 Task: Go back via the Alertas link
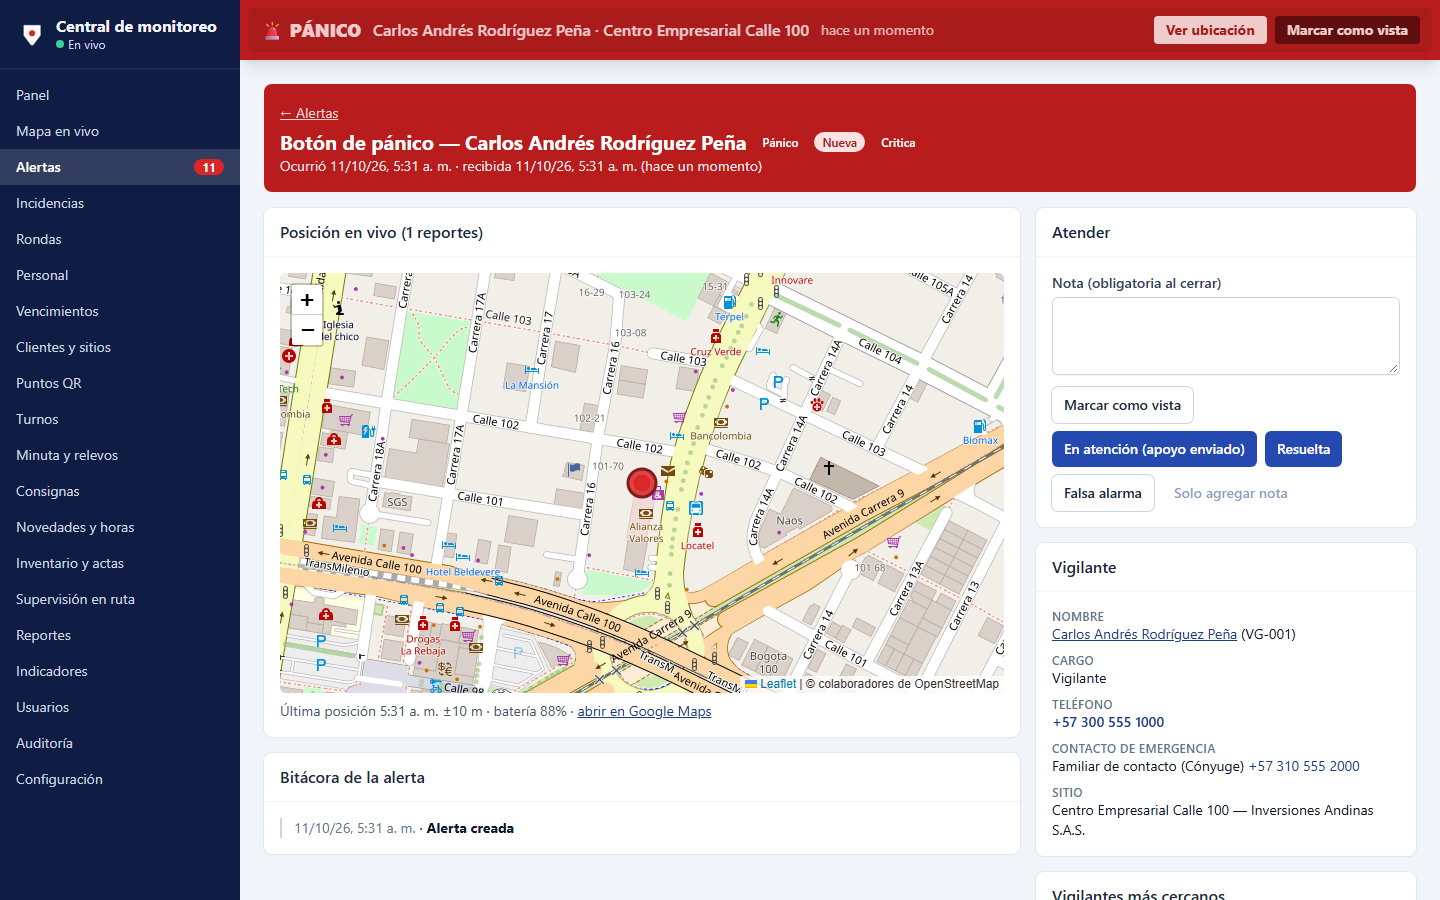(309, 113)
